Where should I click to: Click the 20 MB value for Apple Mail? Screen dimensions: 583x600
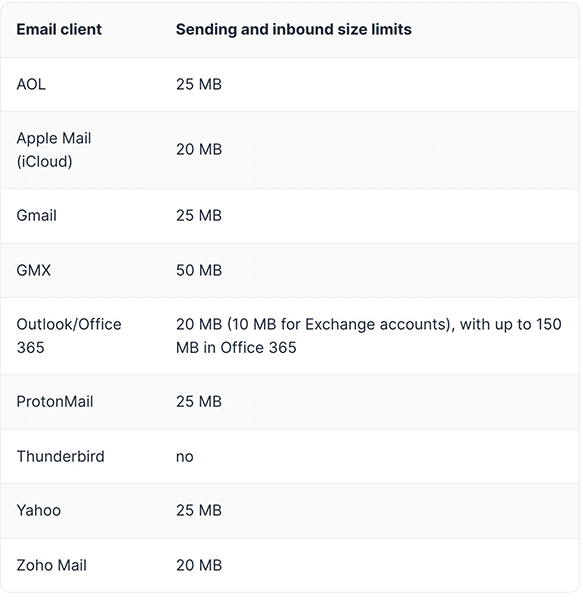coord(199,150)
